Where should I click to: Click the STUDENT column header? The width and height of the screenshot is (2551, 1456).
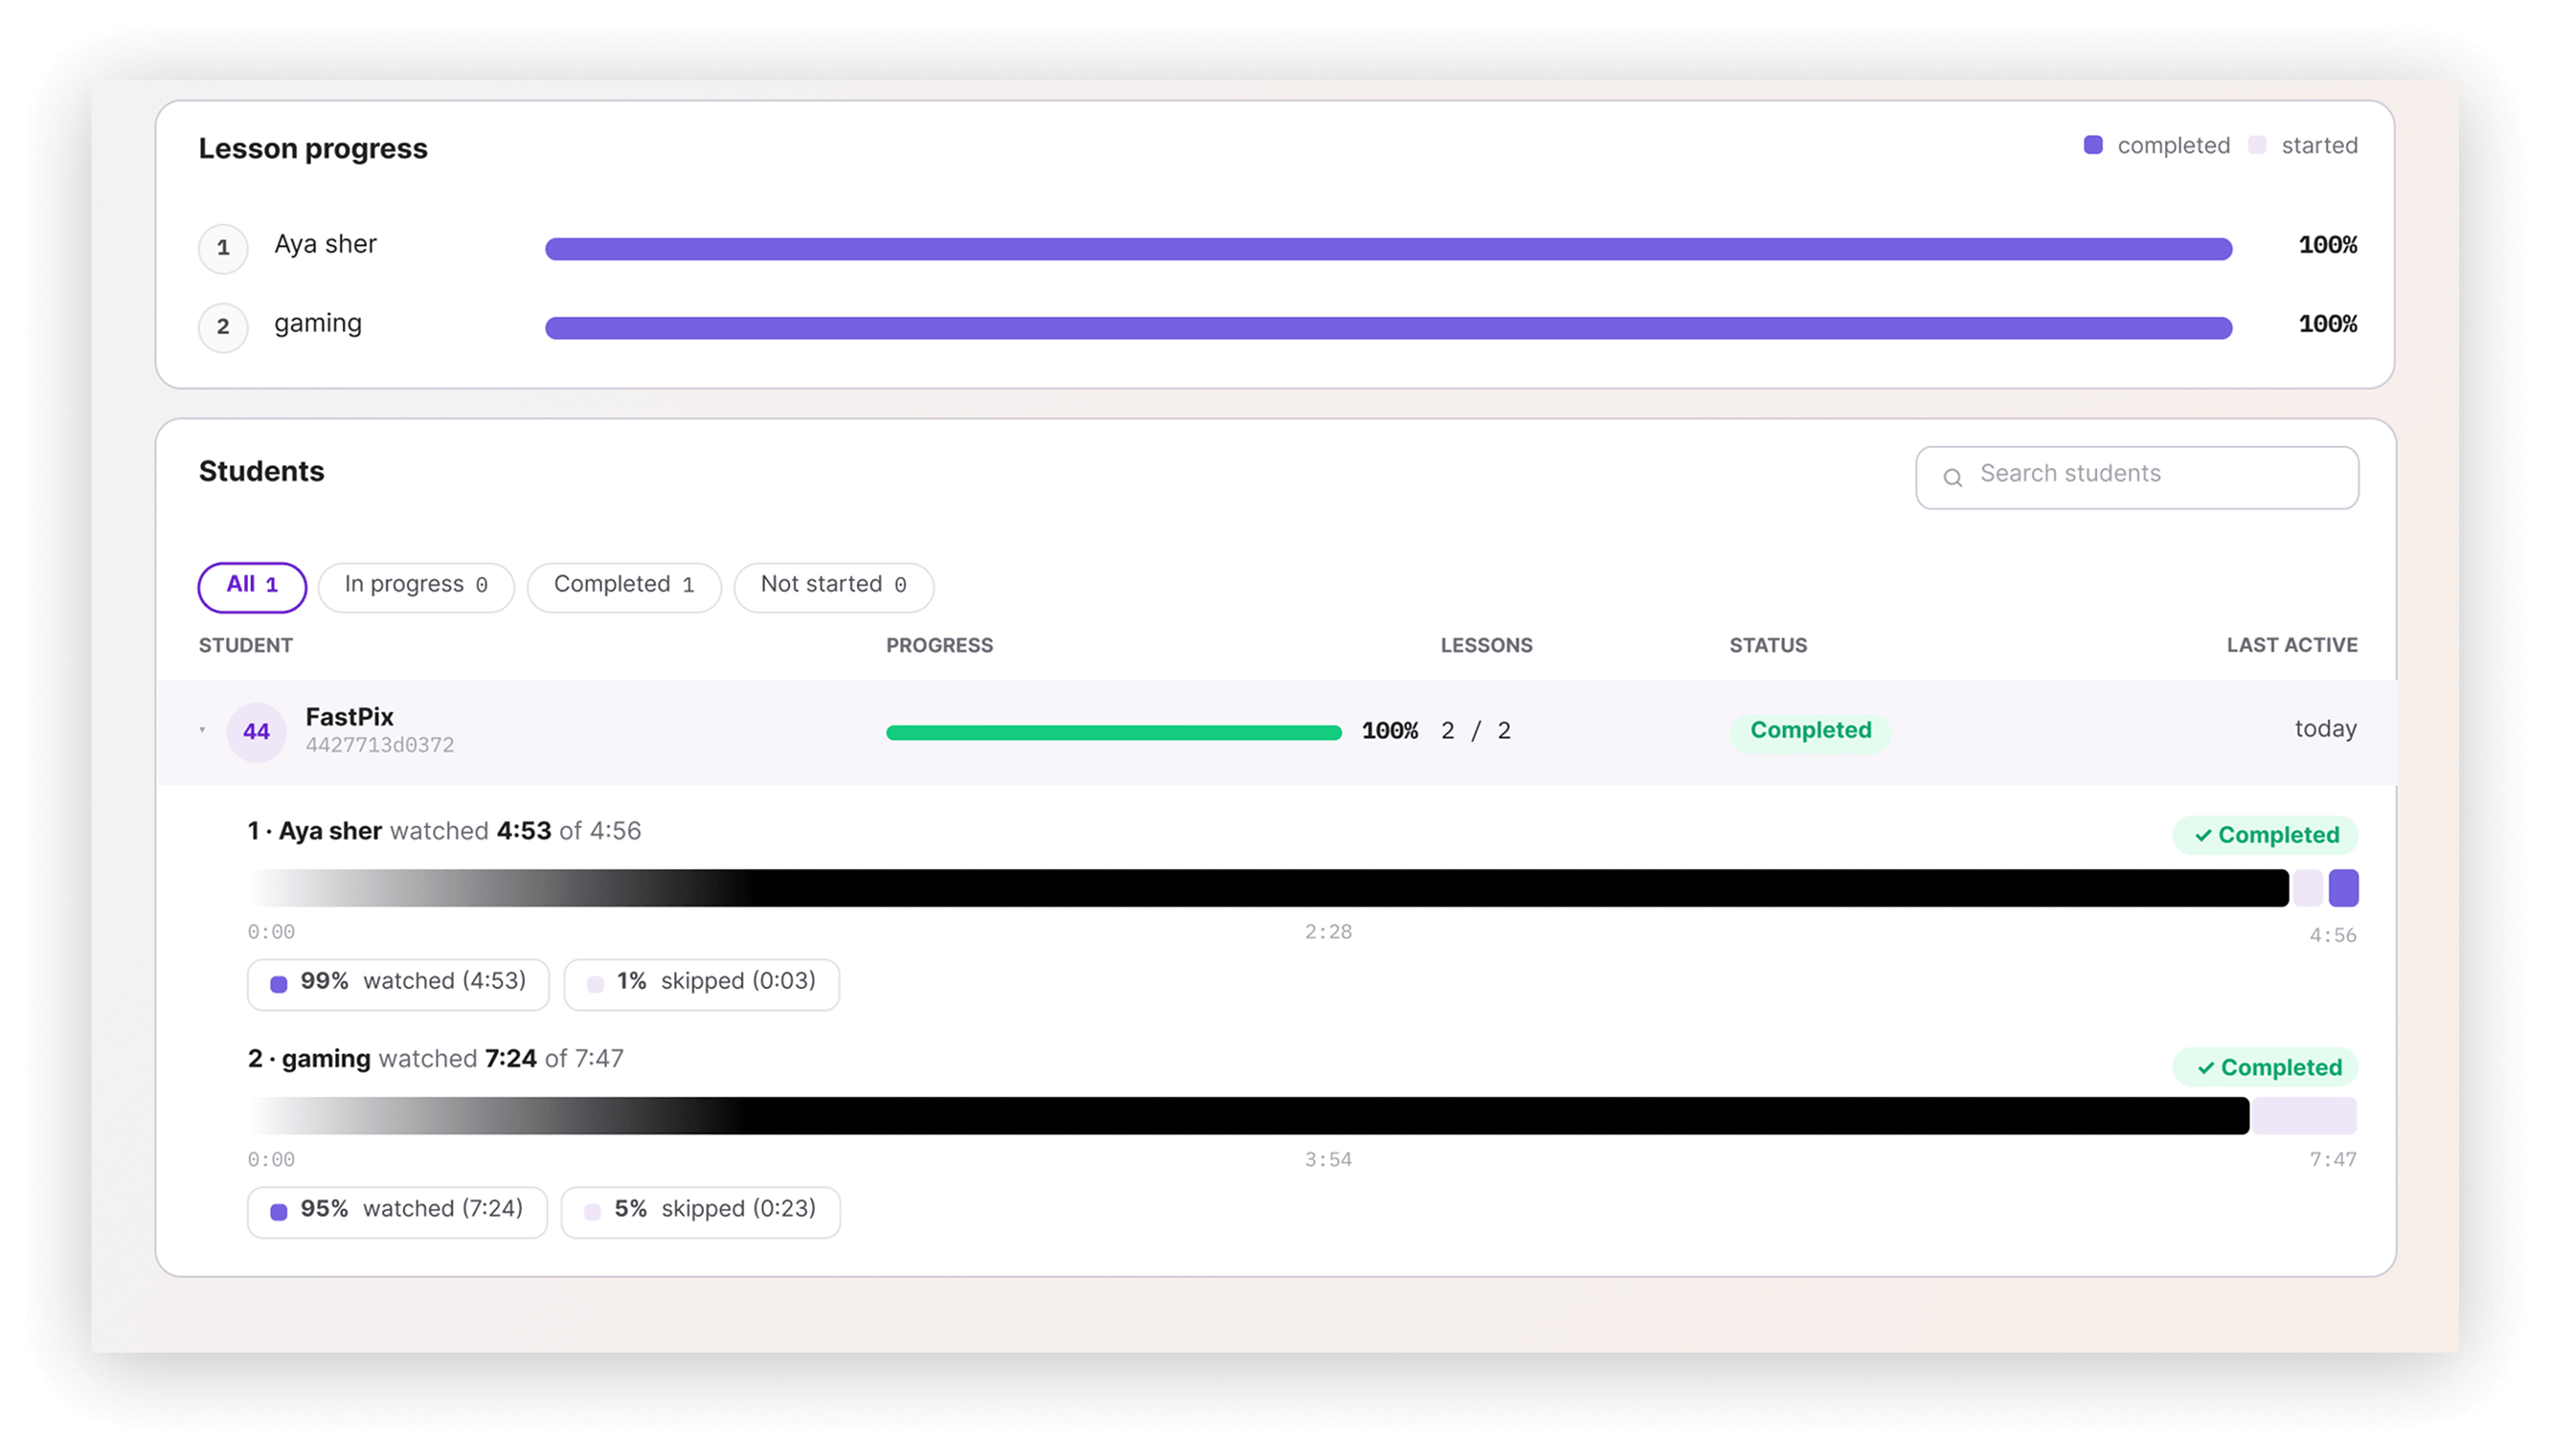pyautogui.click(x=246, y=646)
